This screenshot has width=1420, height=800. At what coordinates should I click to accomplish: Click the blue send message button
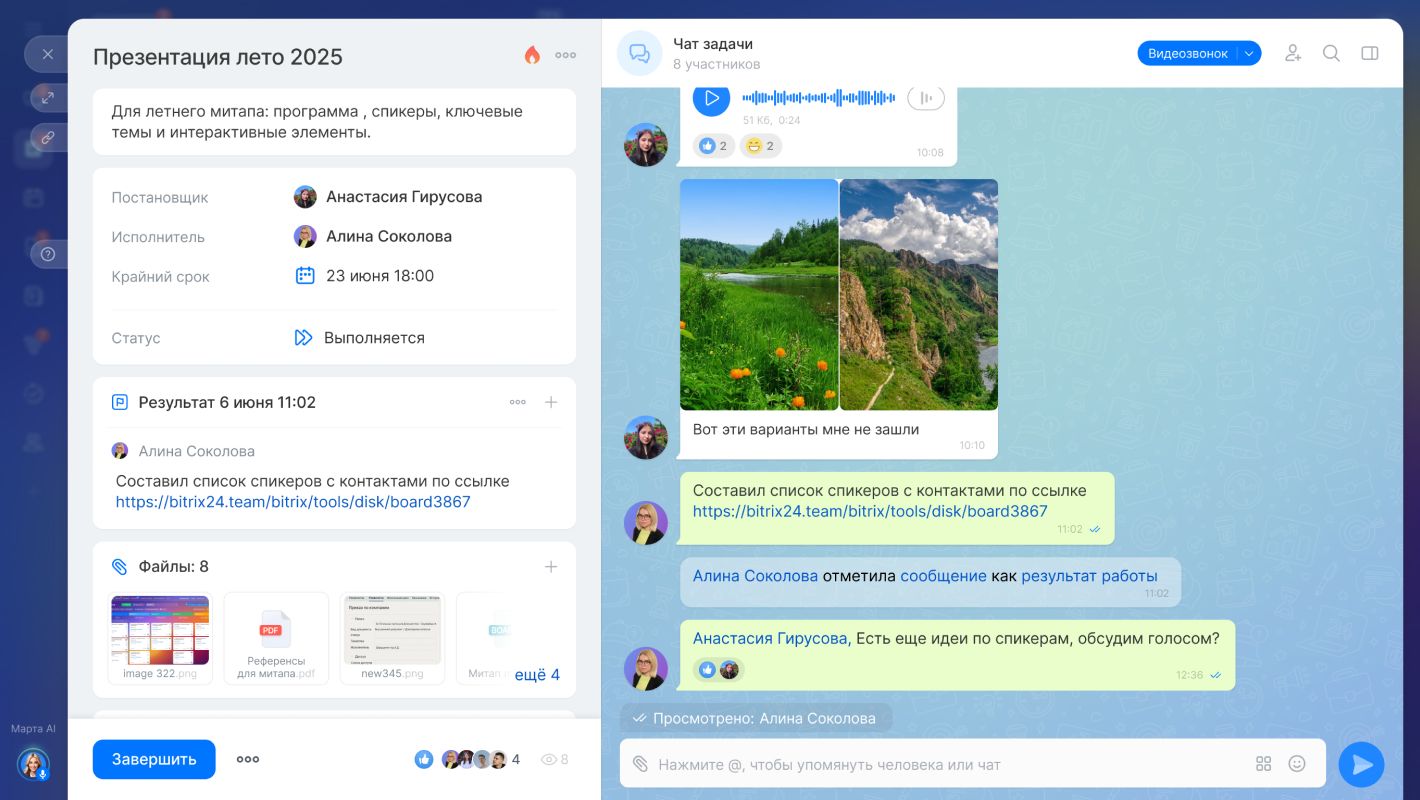coord(1361,765)
